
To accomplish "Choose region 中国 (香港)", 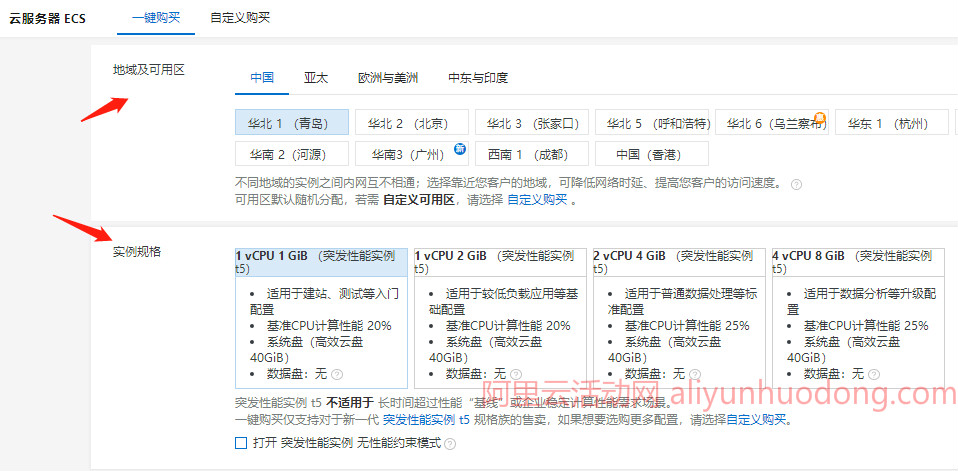I will click(652, 154).
